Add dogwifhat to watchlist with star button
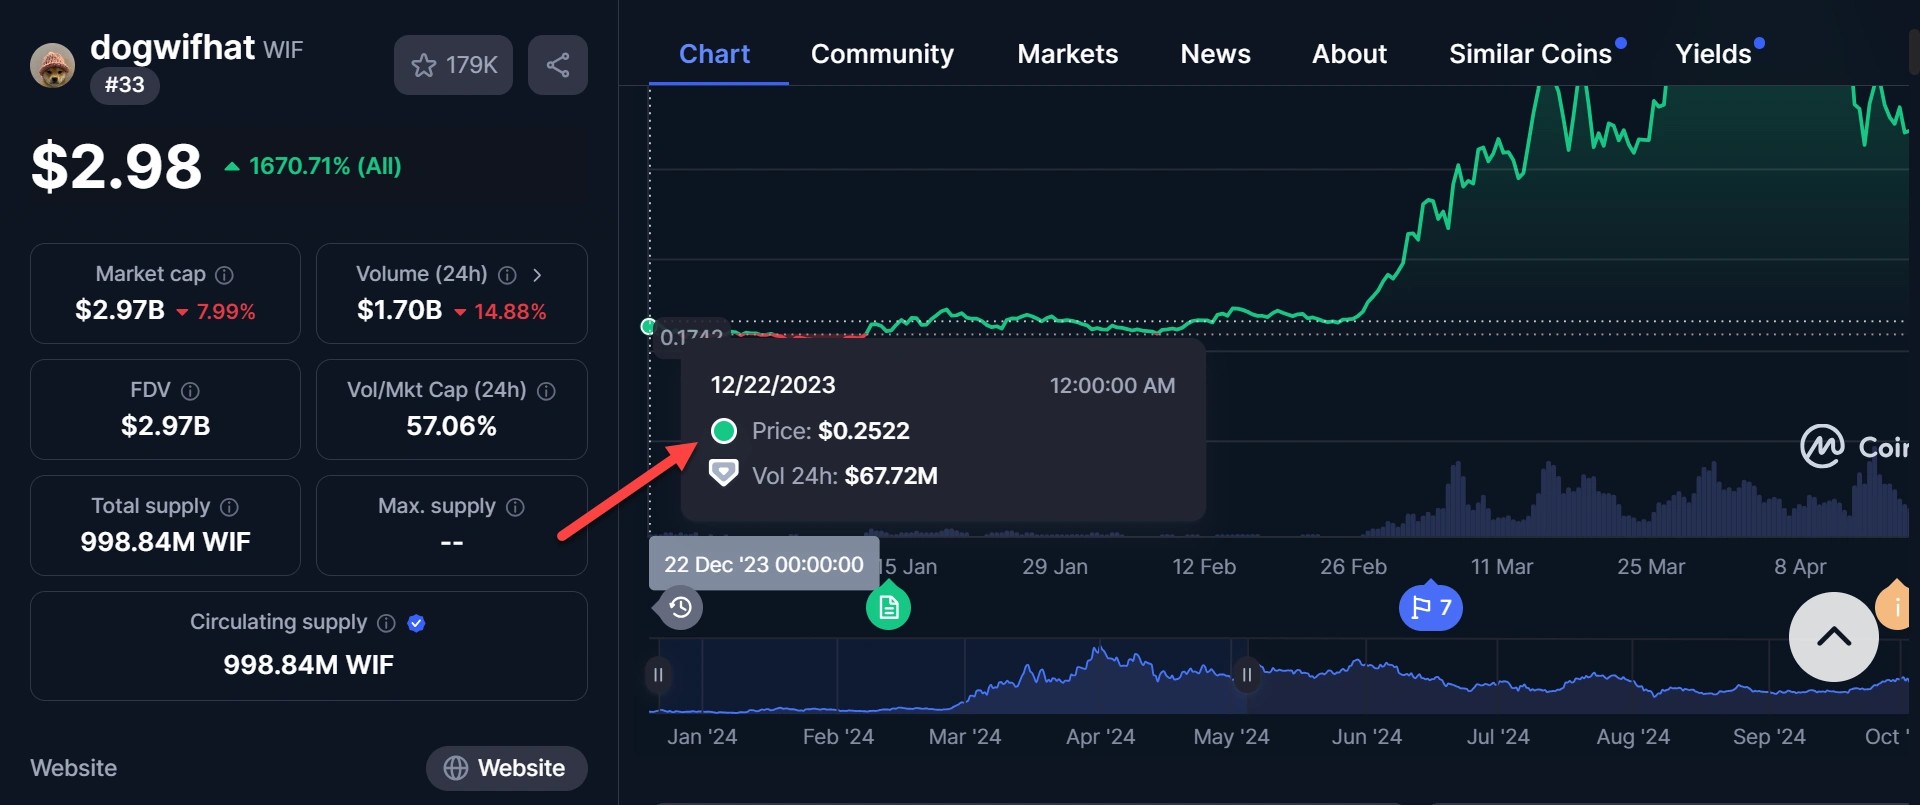 [453, 65]
